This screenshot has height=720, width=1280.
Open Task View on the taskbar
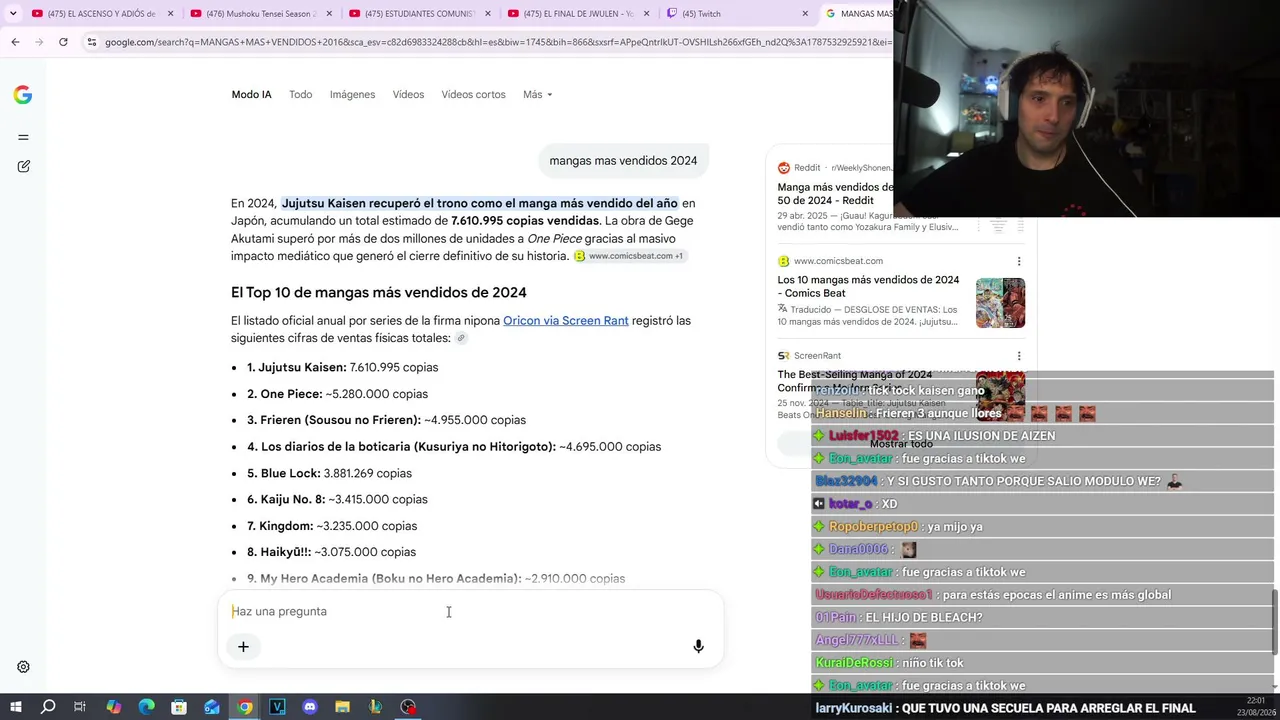tap(80, 707)
